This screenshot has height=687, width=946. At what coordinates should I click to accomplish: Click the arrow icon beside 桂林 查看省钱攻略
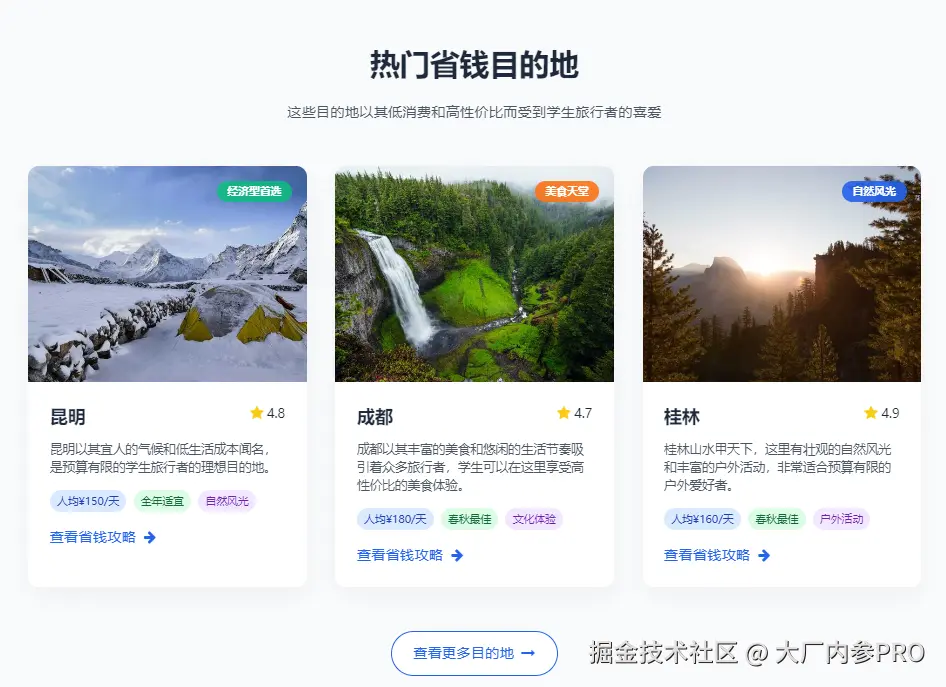764,556
